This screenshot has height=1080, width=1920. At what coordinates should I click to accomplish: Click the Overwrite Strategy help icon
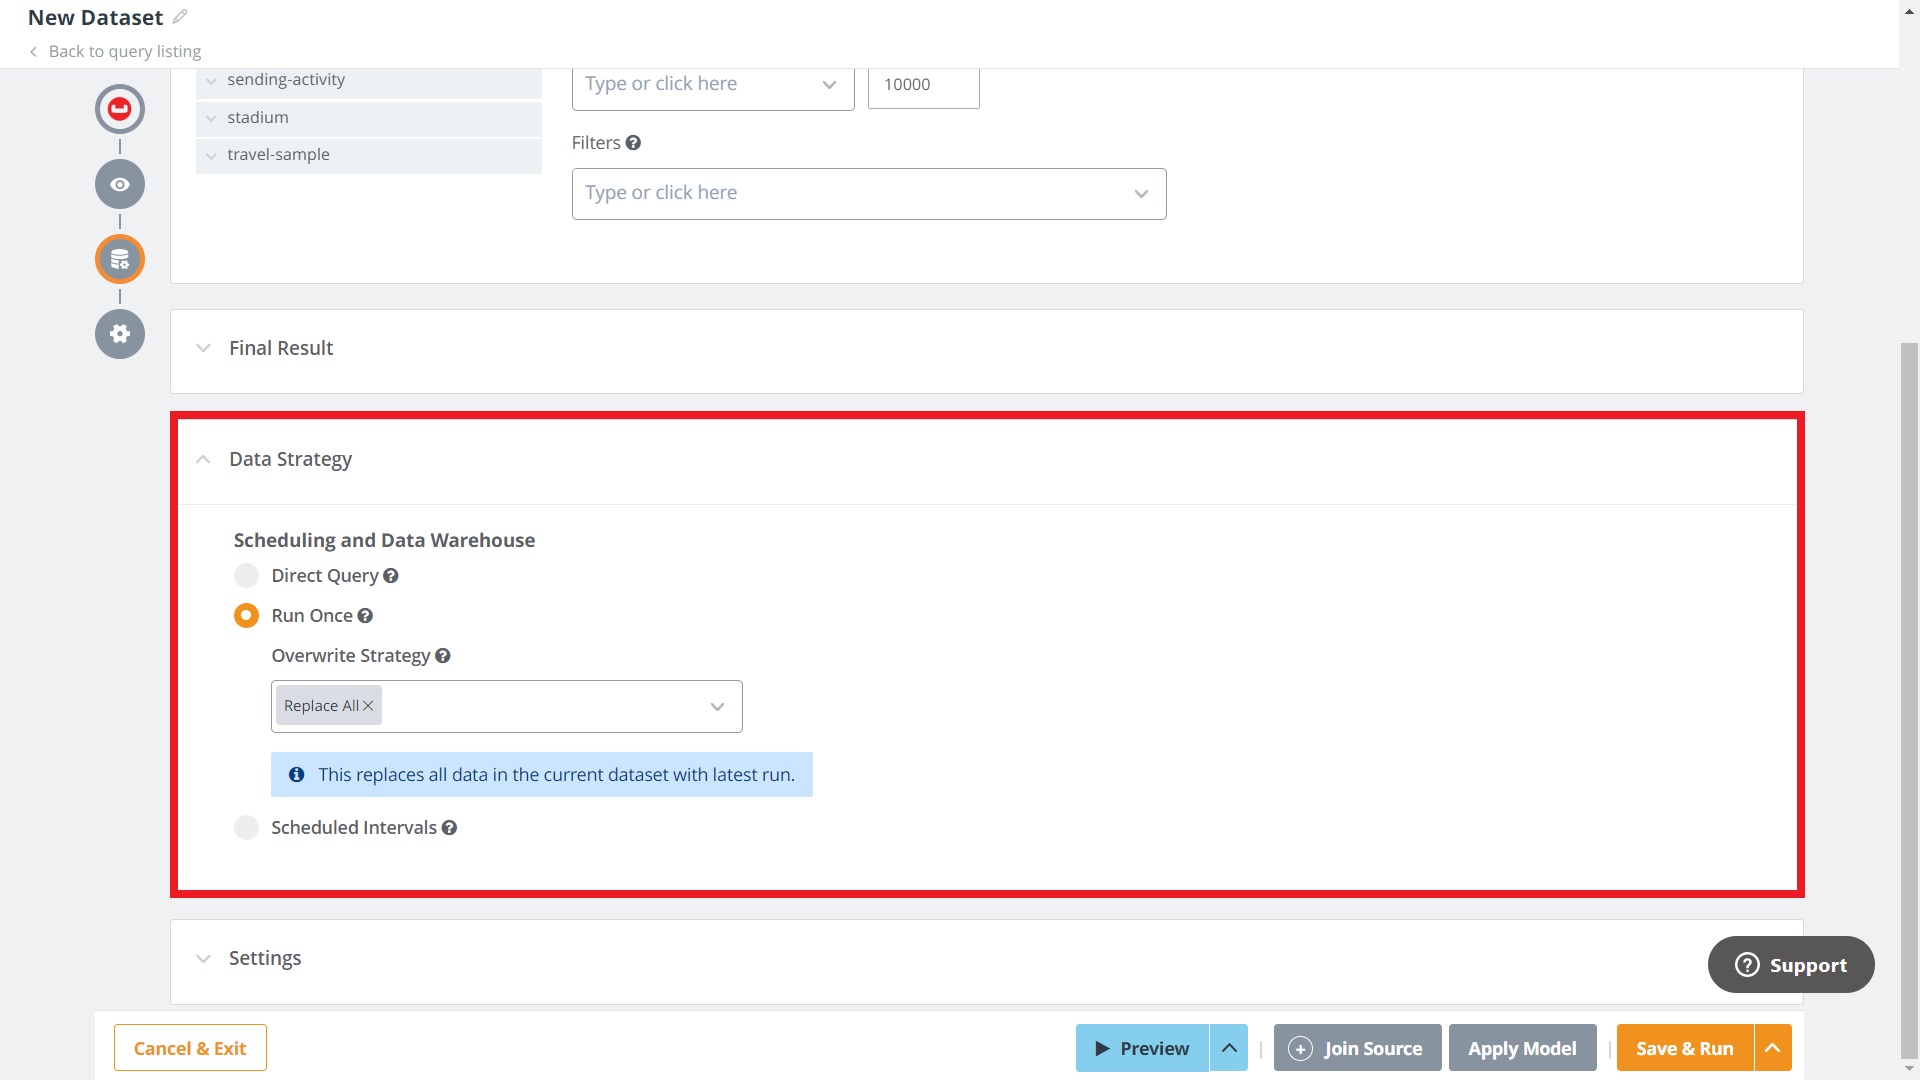[x=442, y=656]
